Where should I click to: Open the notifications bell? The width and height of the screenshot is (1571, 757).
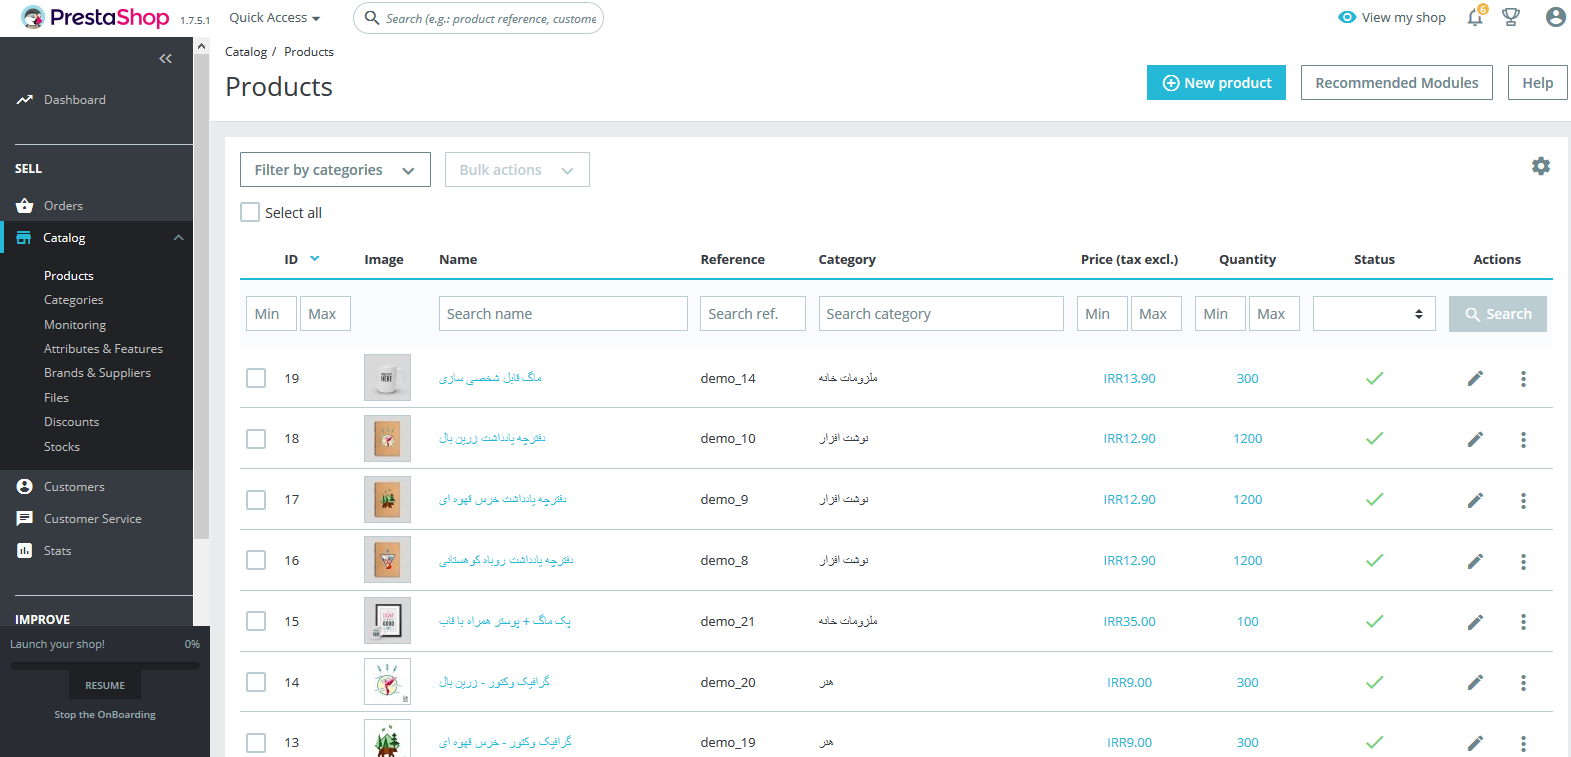point(1475,17)
